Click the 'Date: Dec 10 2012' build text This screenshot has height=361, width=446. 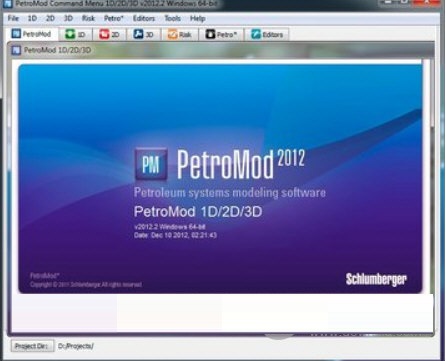[175, 235]
